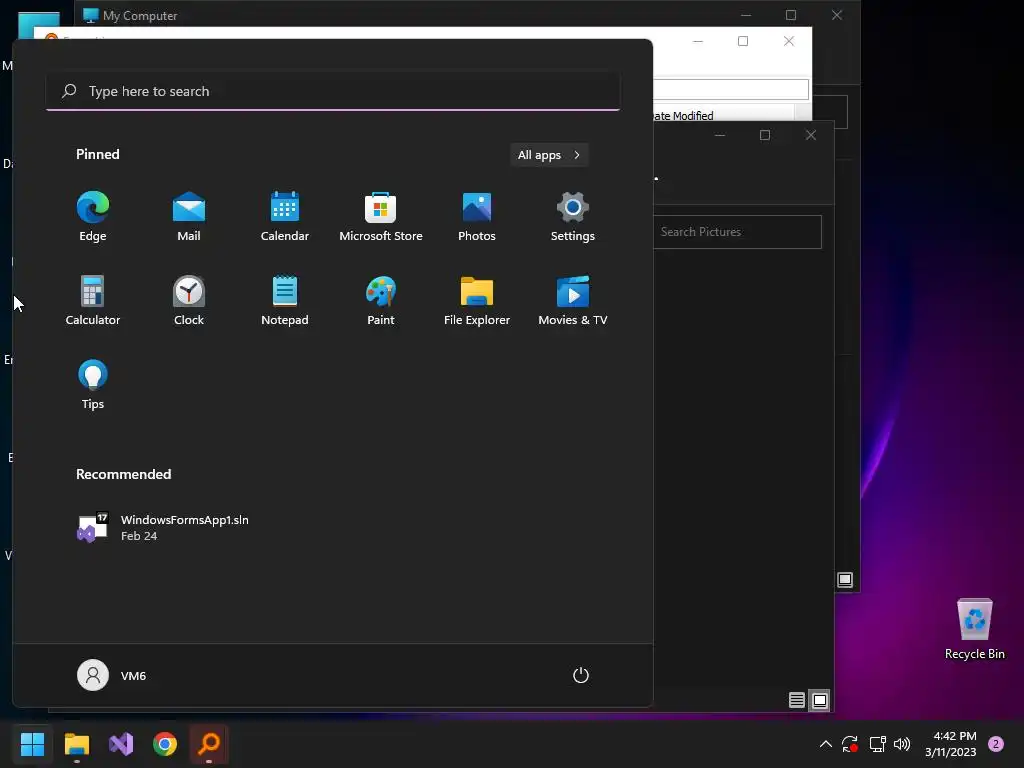1024x768 pixels.
Task: Launch the Photos app
Action: [477, 216]
